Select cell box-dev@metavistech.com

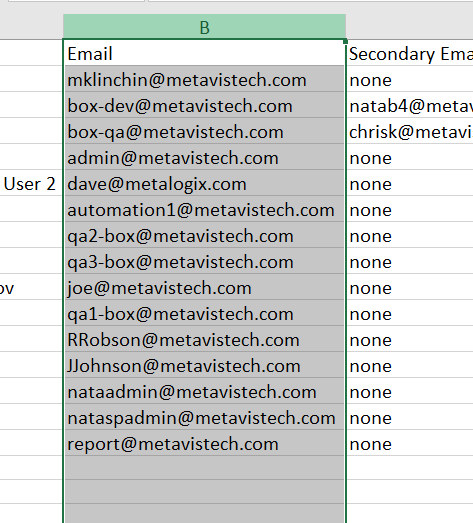click(204, 105)
